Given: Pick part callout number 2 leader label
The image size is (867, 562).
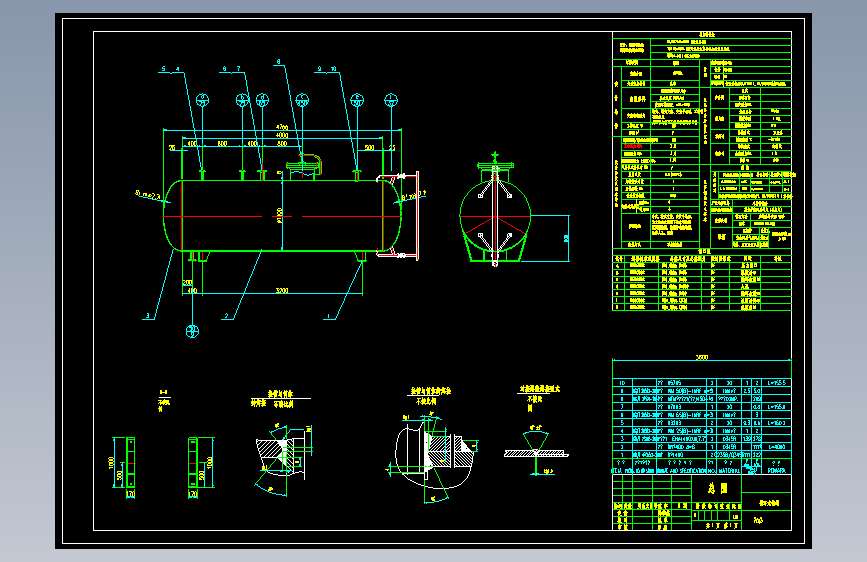Looking at the screenshot, I should [x=226, y=316].
